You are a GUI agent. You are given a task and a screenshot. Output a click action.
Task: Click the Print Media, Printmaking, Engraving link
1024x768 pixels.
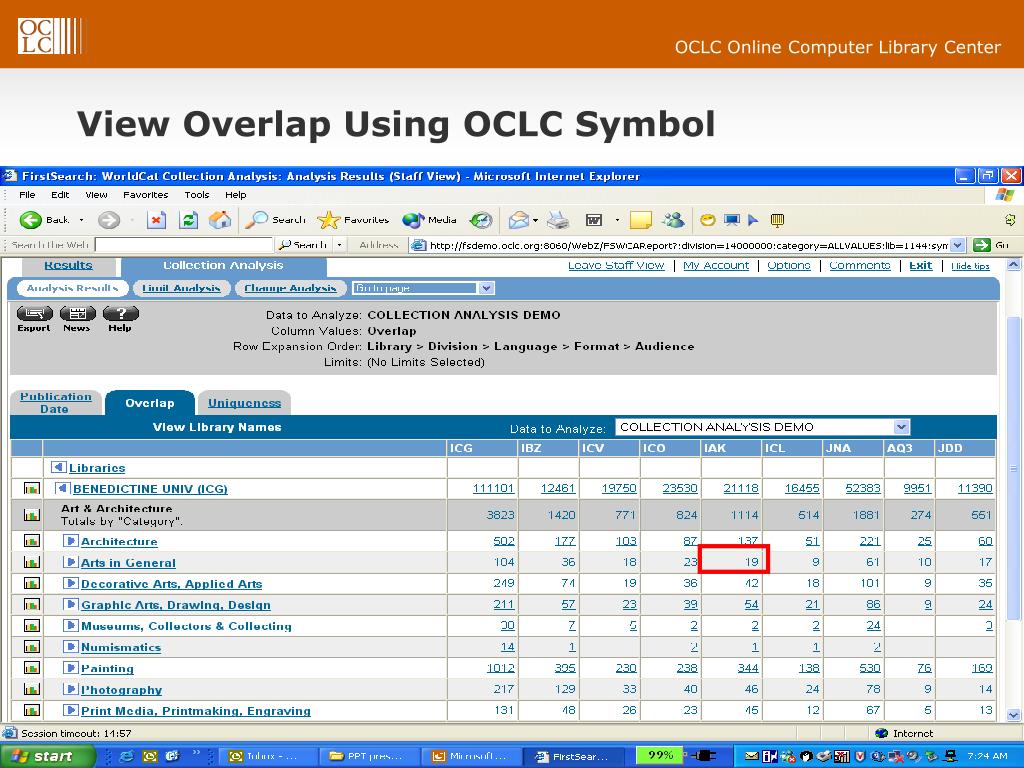pyautogui.click(x=195, y=711)
